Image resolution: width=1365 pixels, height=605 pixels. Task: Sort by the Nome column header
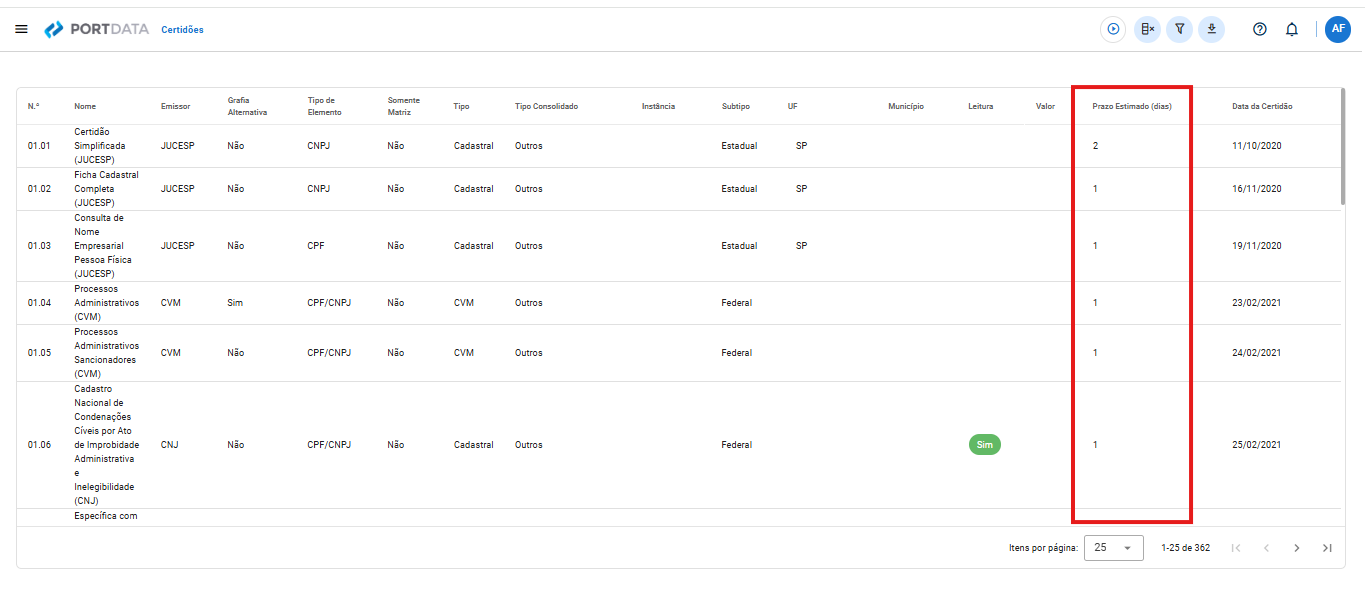click(x=85, y=106)
